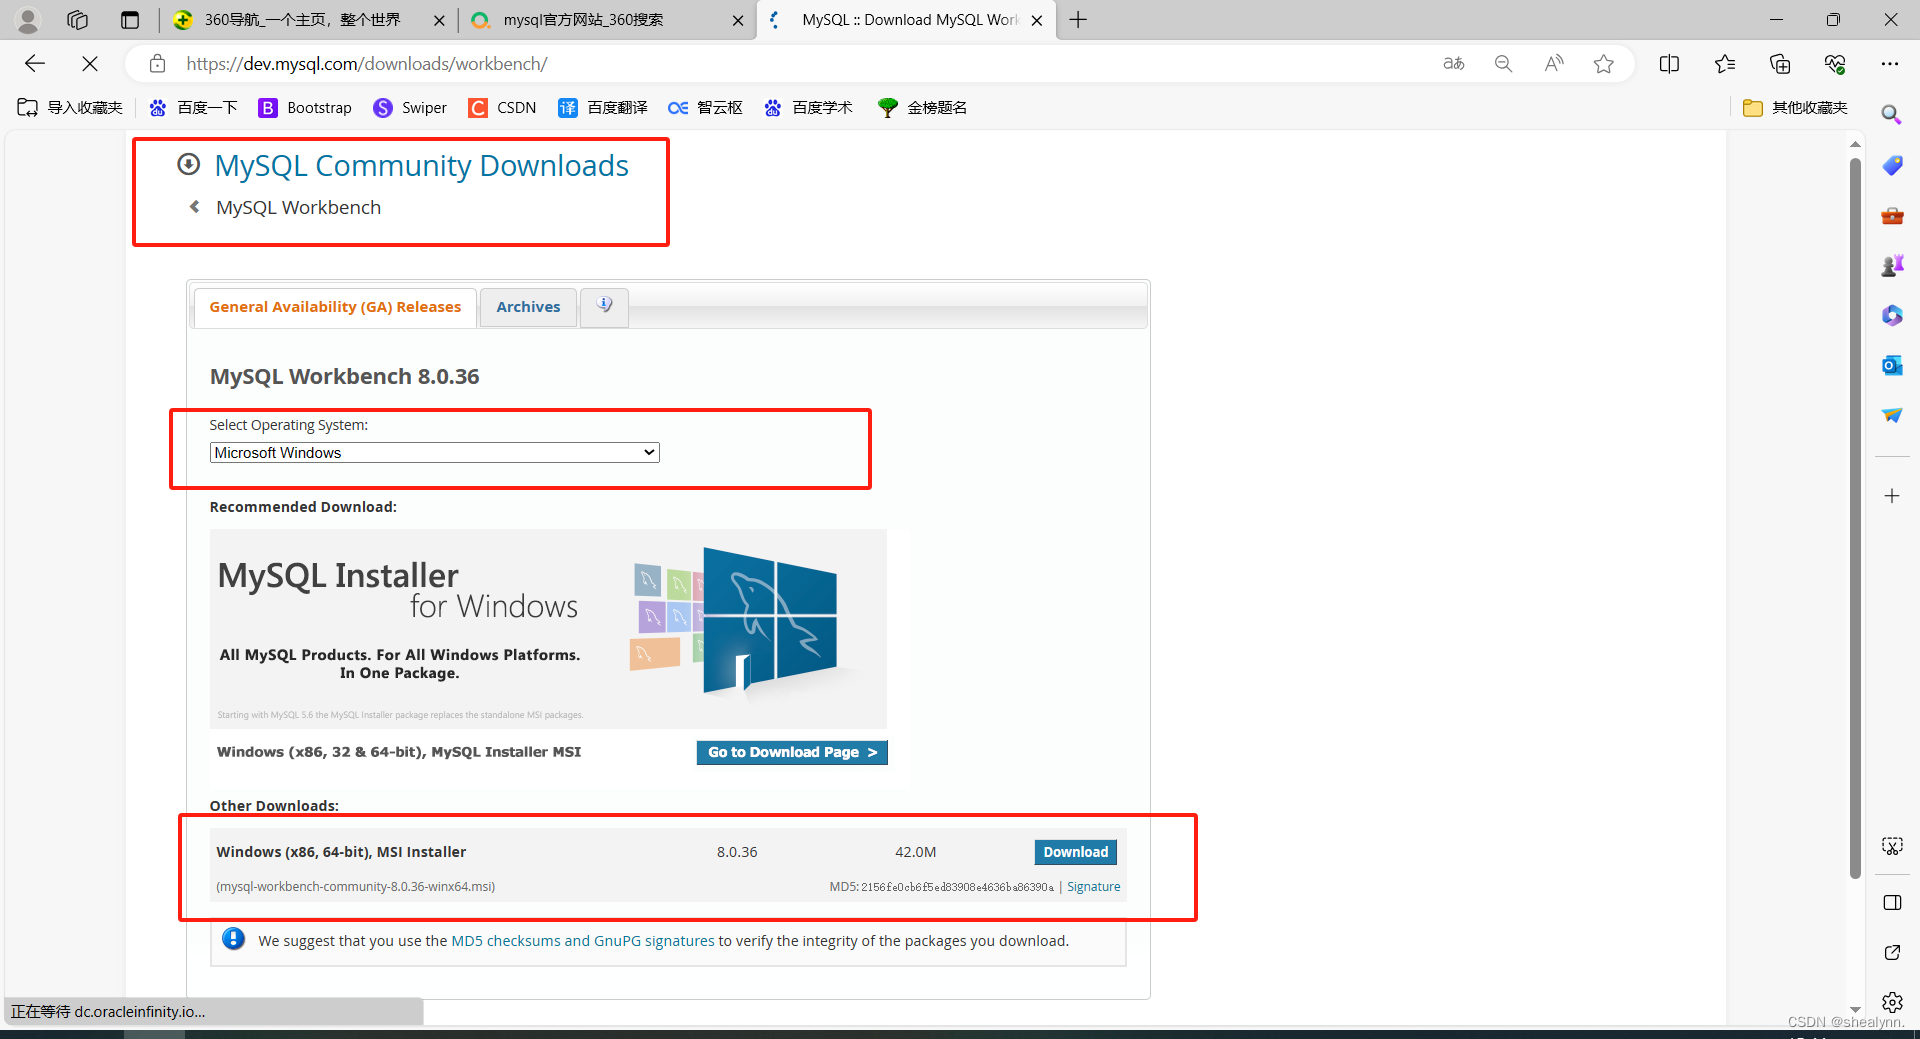The height and width of the screenshot is (1039, 1920).
Task: Click the translate page icon
Action: [x=1453, y=64]
